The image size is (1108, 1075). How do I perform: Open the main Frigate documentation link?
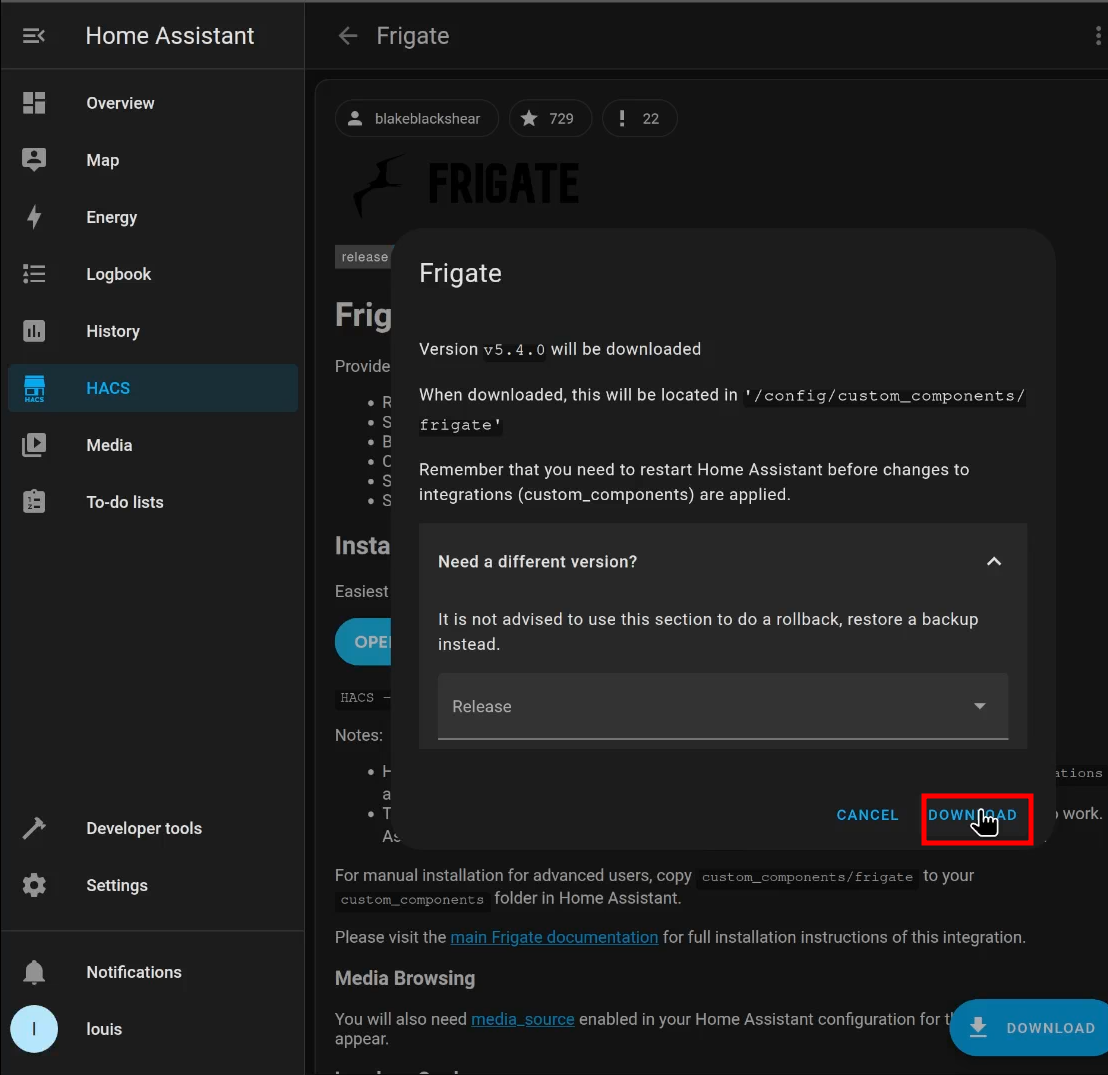554,937
